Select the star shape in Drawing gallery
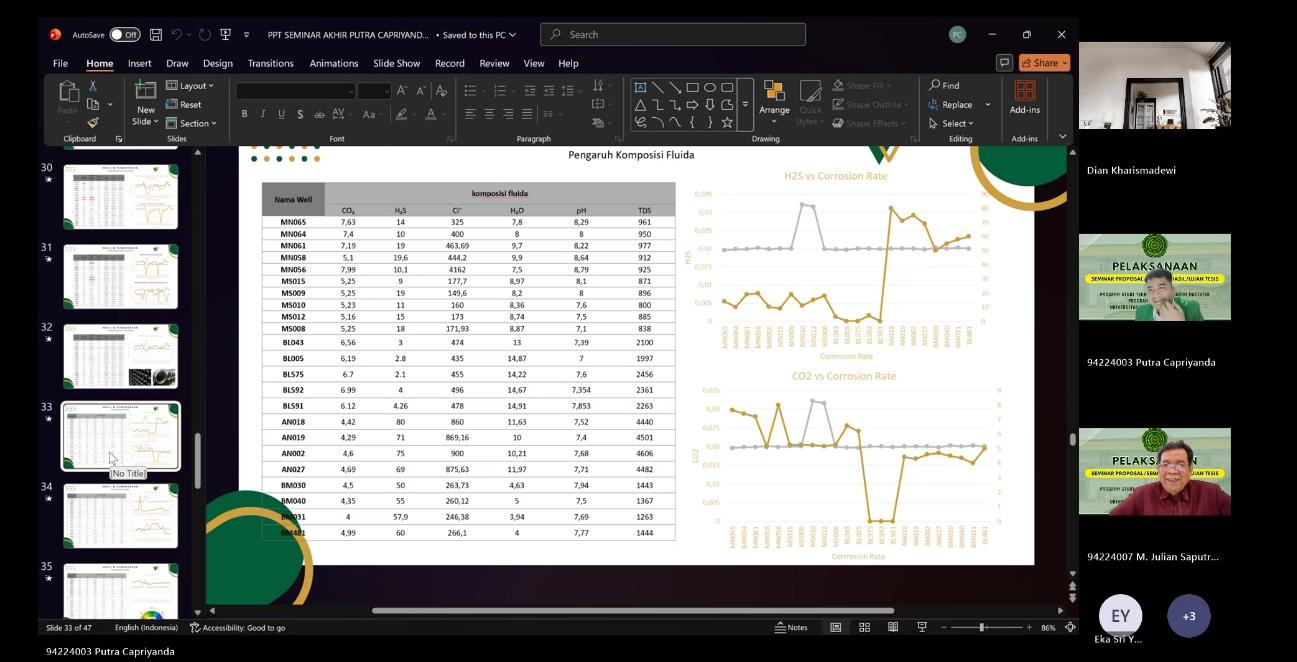This screenshot has width=1297, height=662. 727,122
